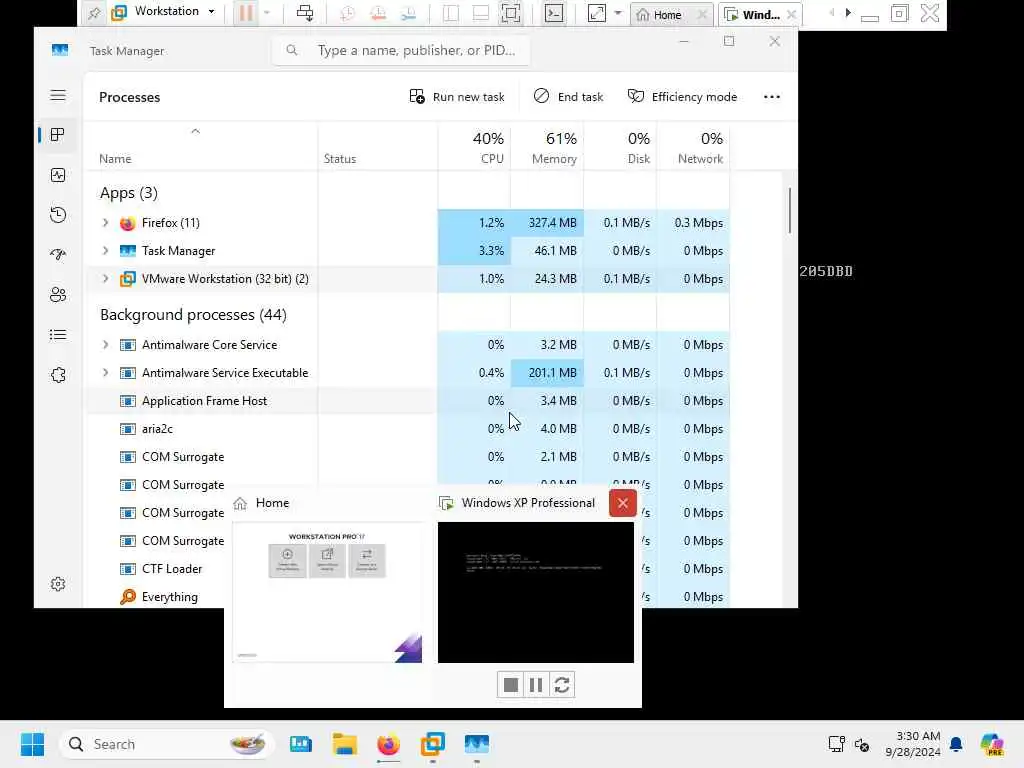The image size is (1024, 768).
Task: Open Firefox from taskbar
Action: pos(388,744)
